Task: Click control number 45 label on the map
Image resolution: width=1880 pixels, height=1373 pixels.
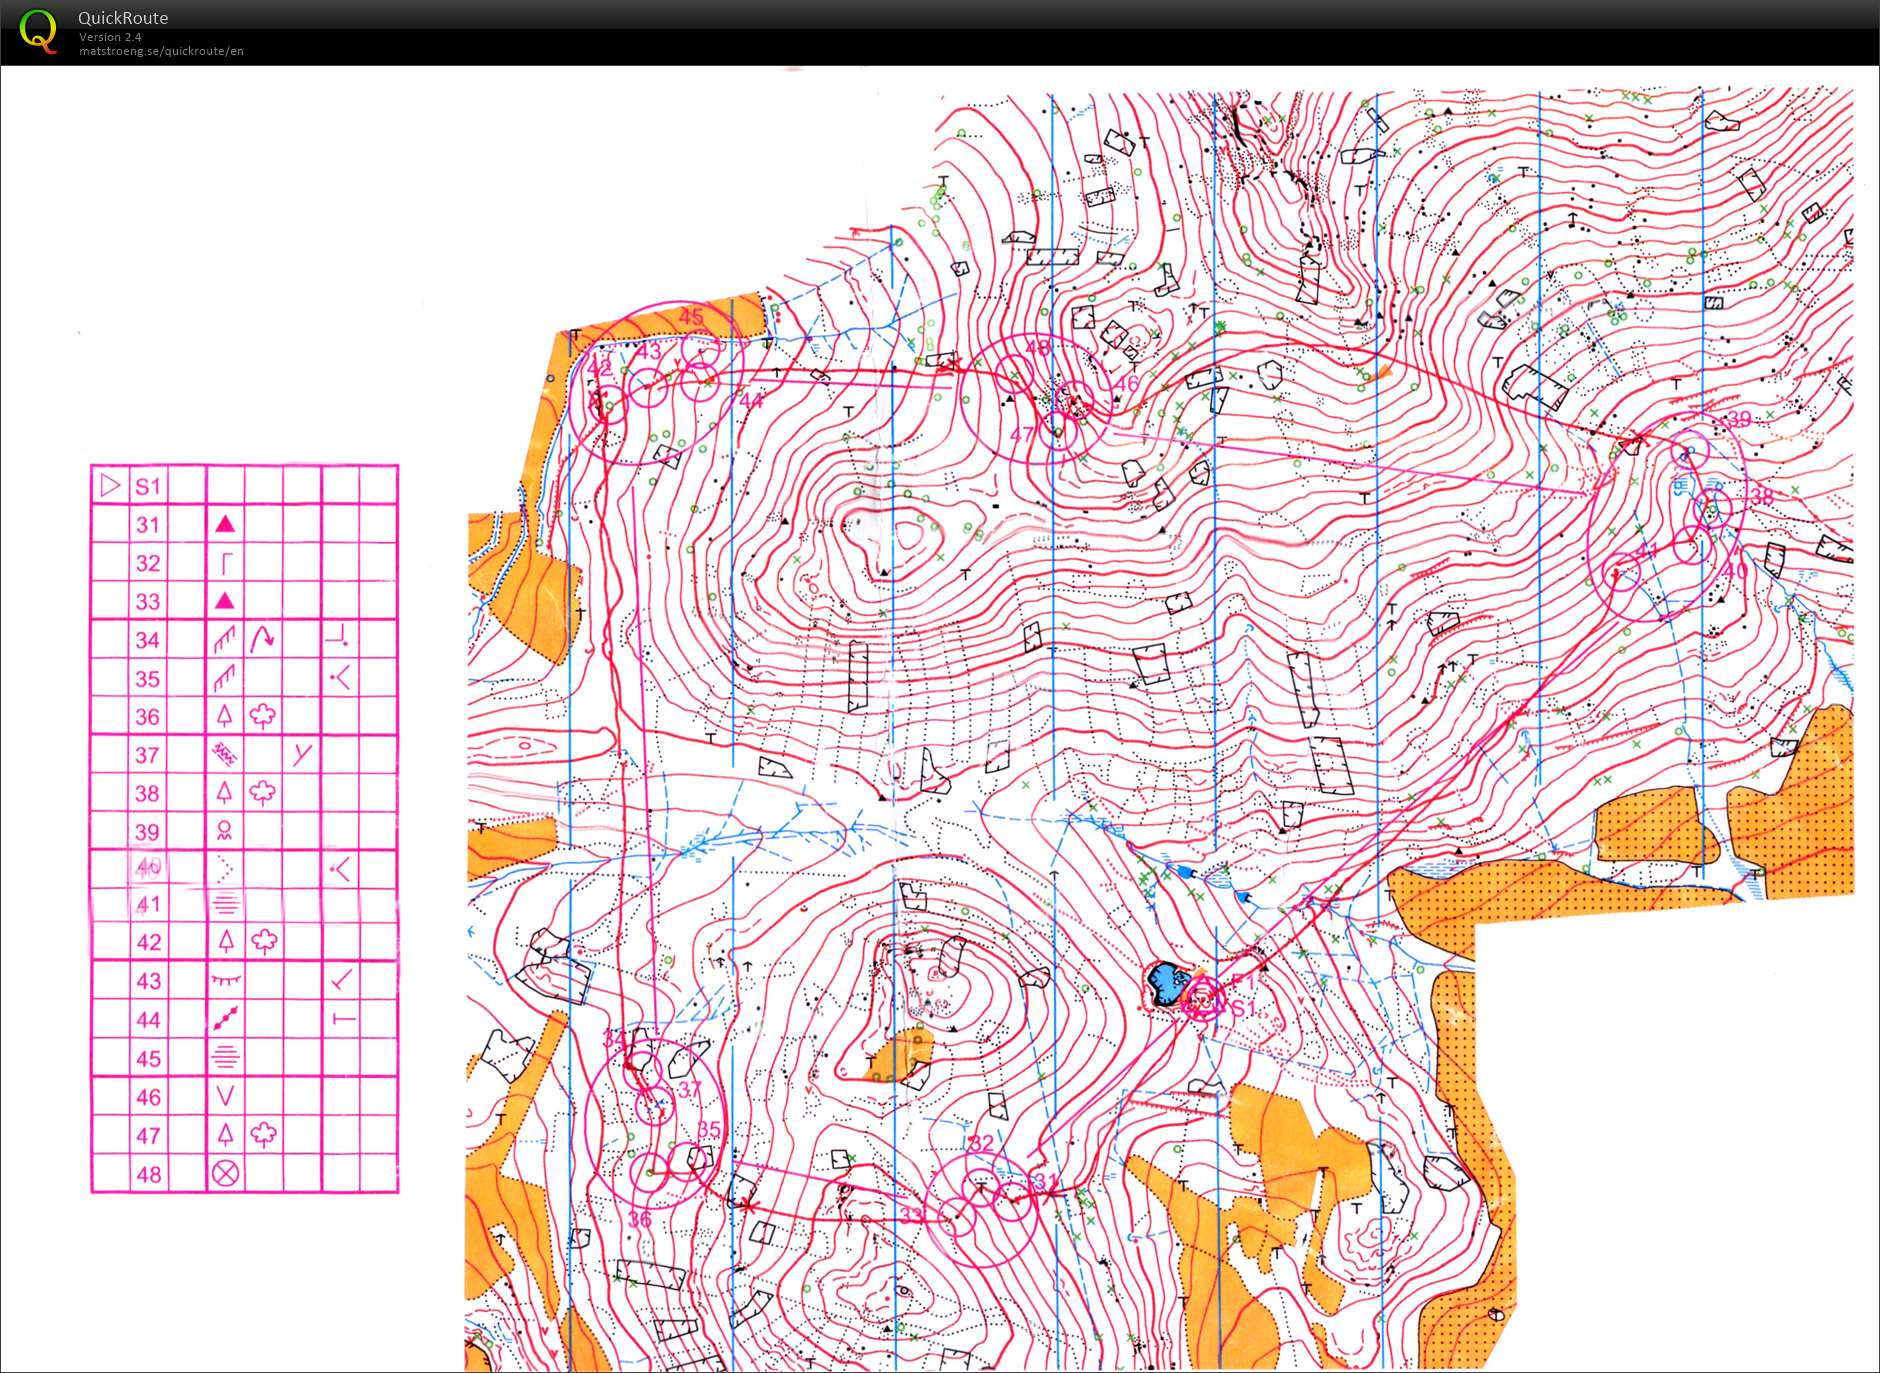Action: click(691, 317)
